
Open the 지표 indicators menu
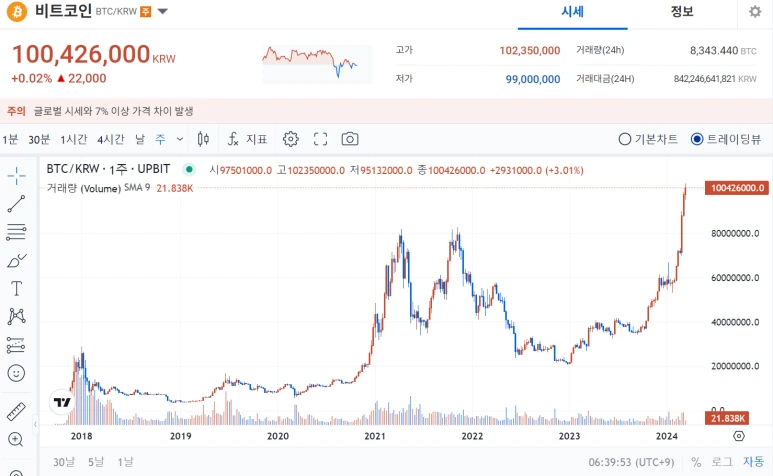click(x=247, y=139)
